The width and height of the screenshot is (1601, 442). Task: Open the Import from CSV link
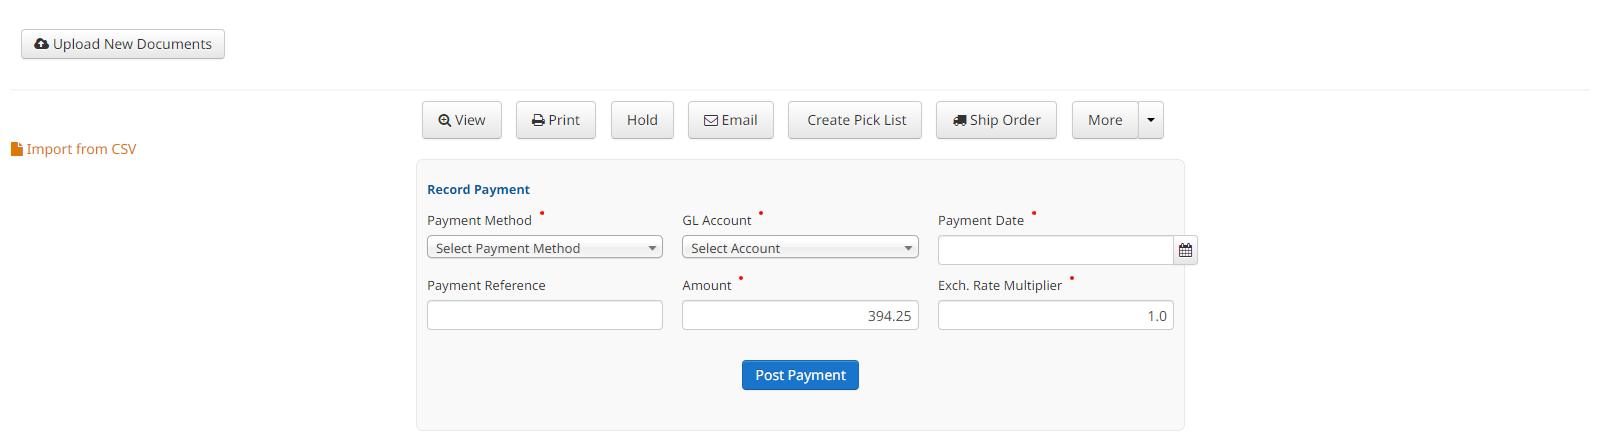(81, 149)
